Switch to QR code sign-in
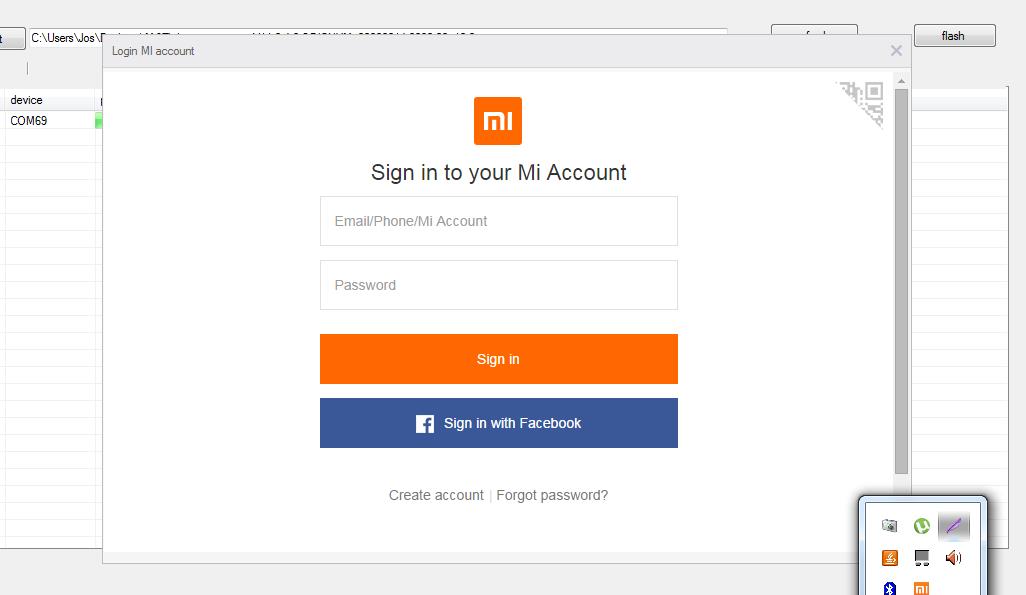Viewport: 1026px width, 595px height. (864, 100)
